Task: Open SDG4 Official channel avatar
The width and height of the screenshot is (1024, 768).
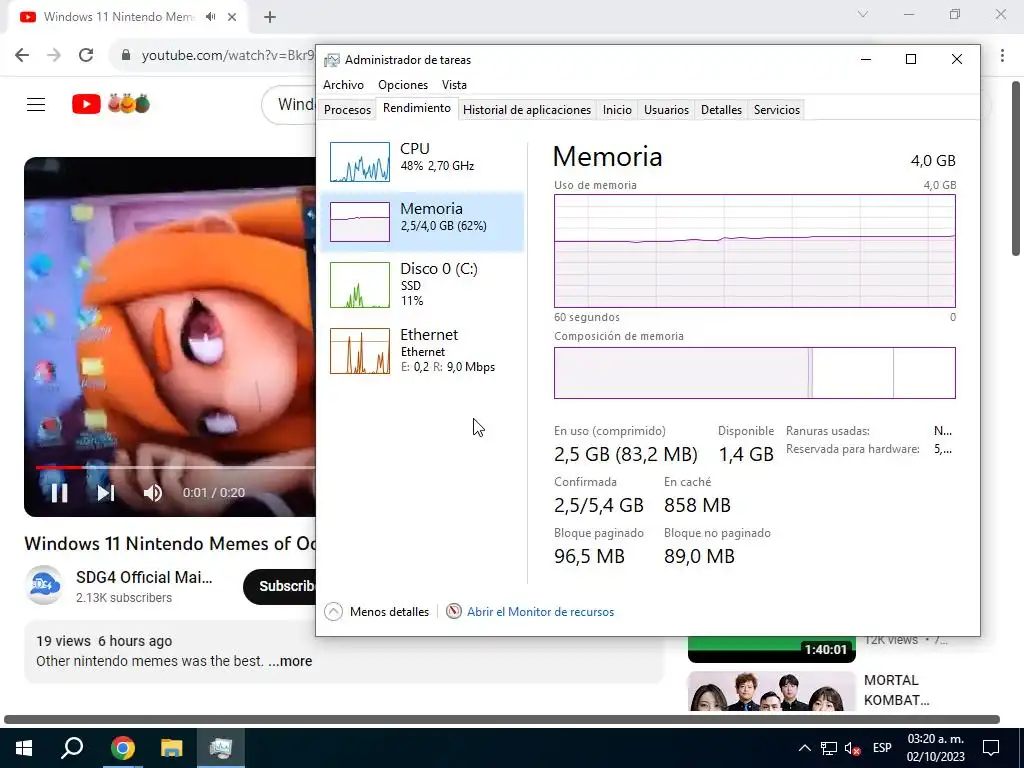Action: click(44, 585)
